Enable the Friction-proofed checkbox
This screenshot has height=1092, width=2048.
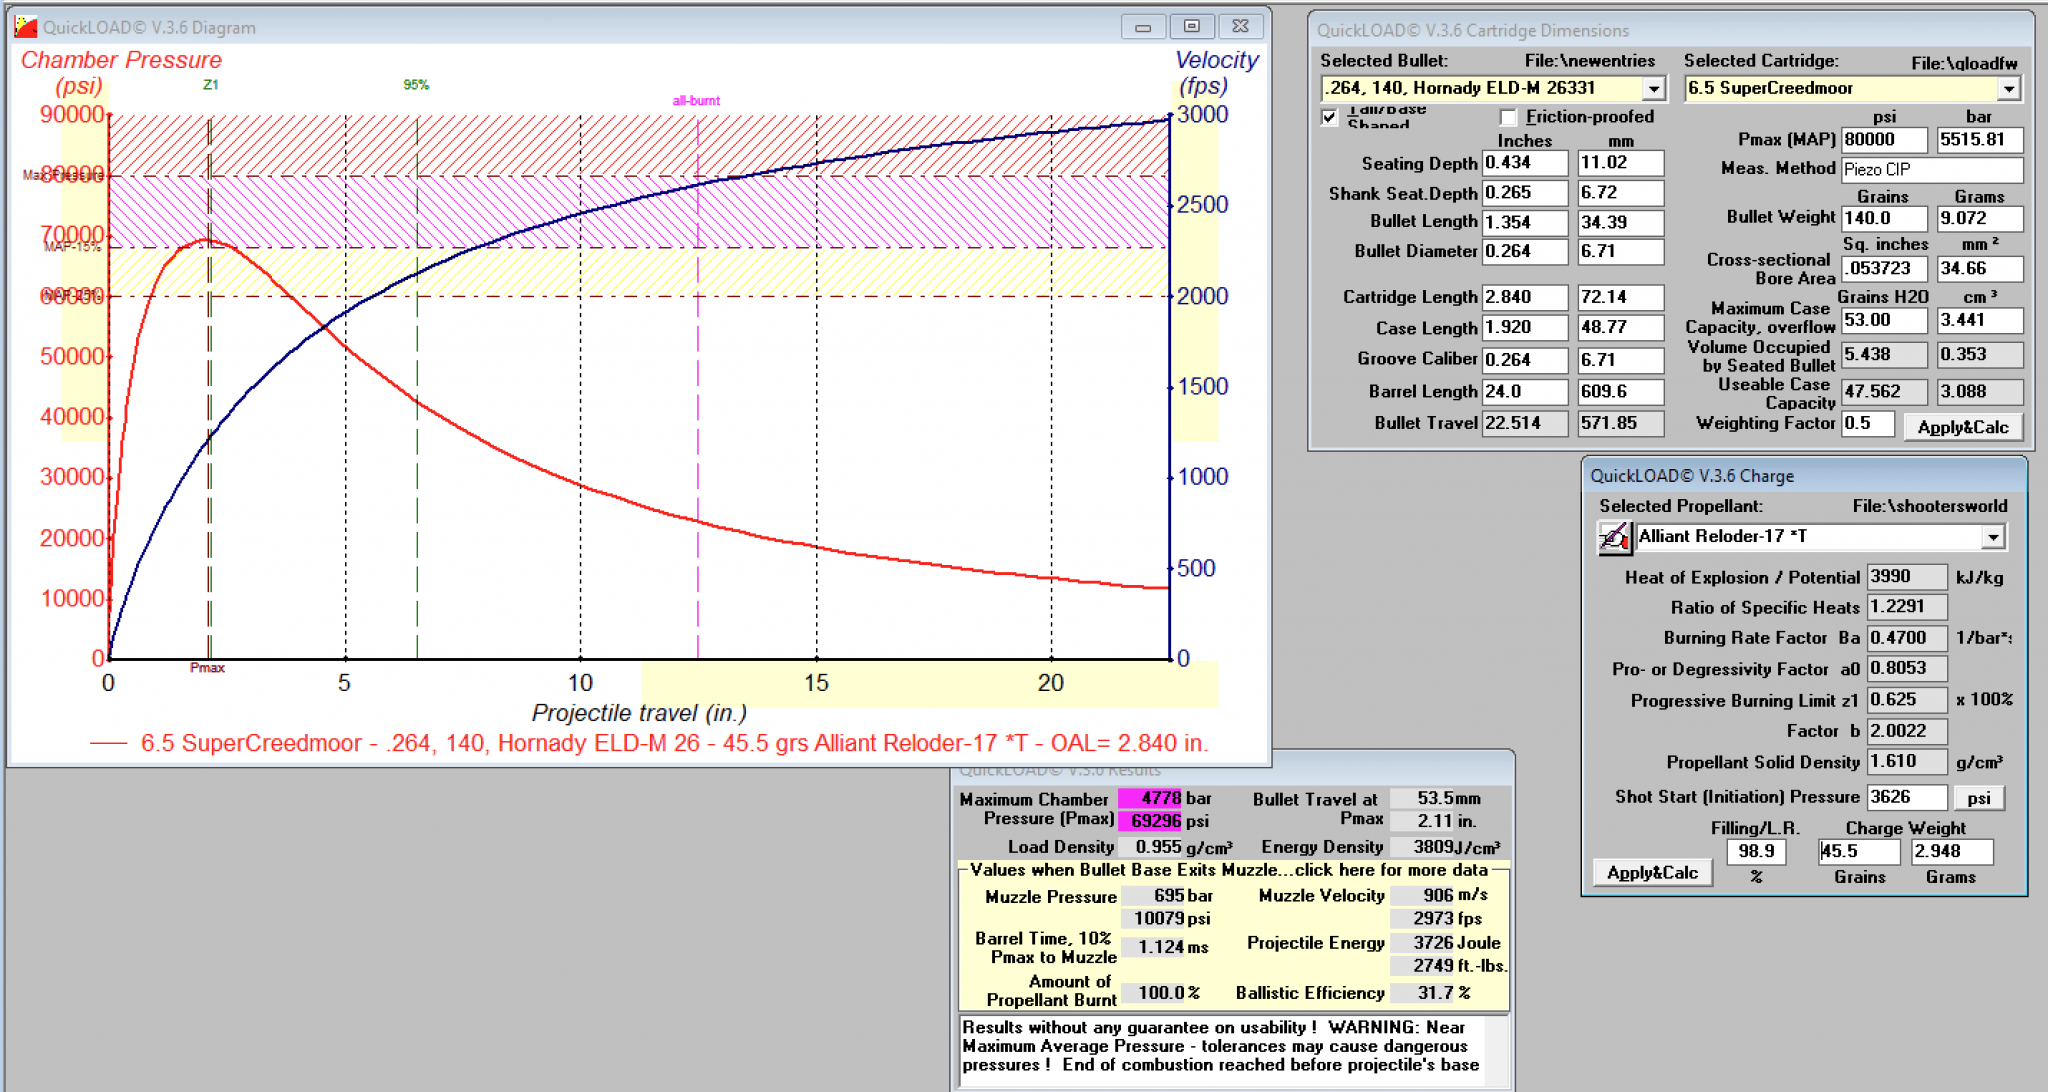1508,117
